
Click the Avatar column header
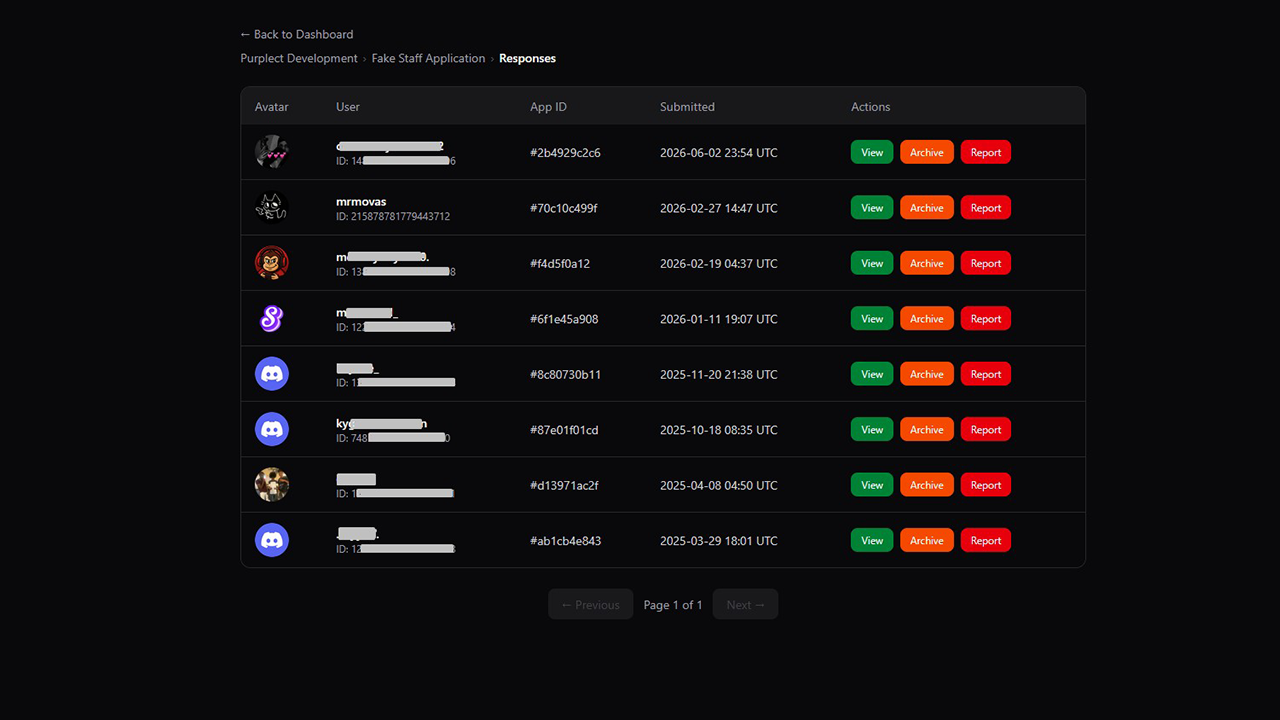coord(272,107)
